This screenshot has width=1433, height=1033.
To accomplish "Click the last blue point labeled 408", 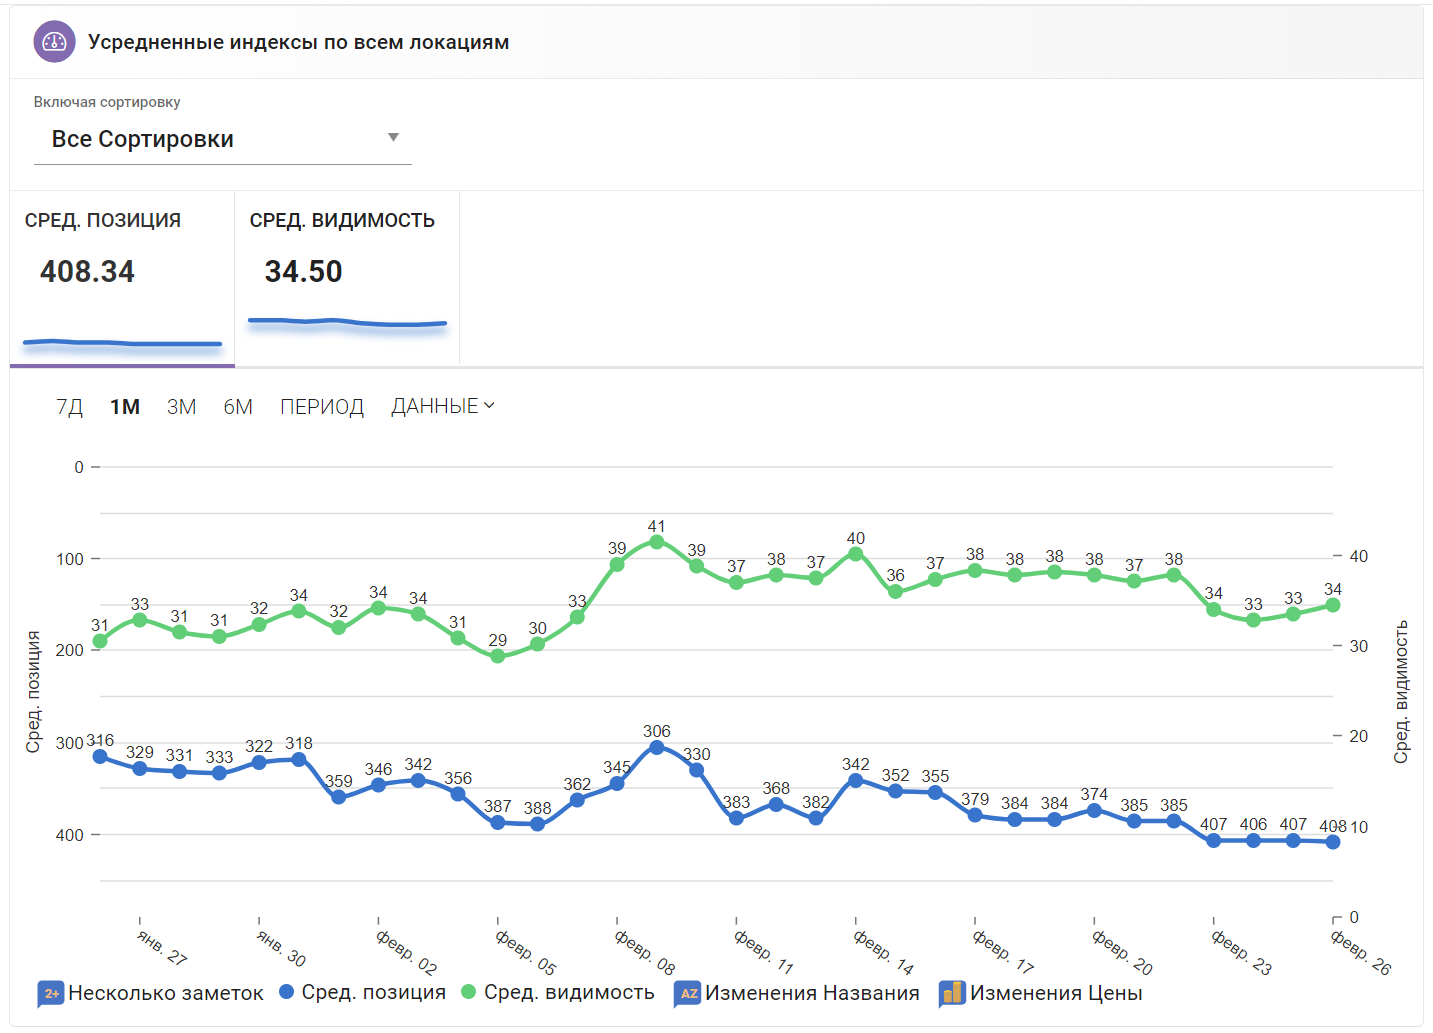I will [x=1332, y=842].
